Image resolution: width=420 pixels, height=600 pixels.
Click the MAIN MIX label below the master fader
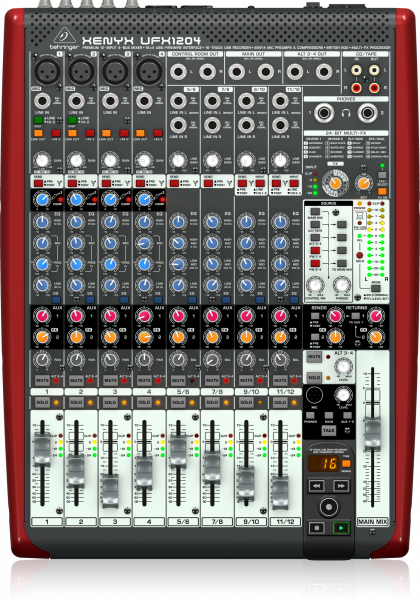click(x=372, y=521)
